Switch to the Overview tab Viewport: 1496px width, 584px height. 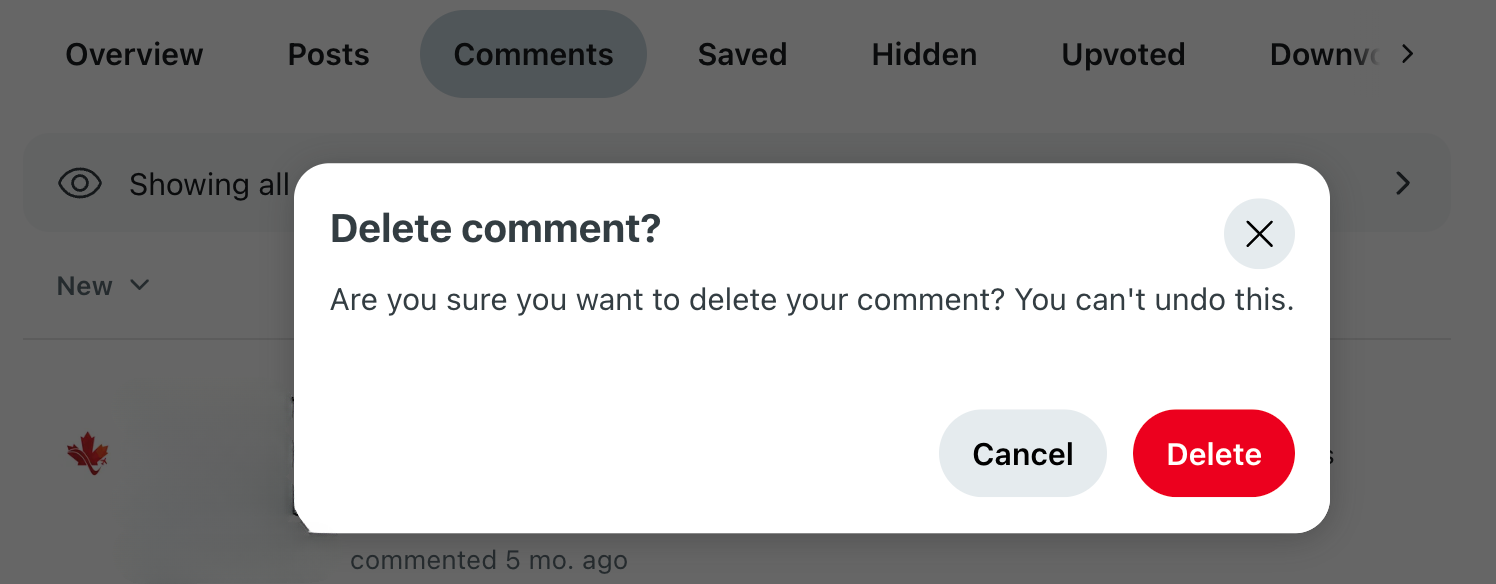133,54
